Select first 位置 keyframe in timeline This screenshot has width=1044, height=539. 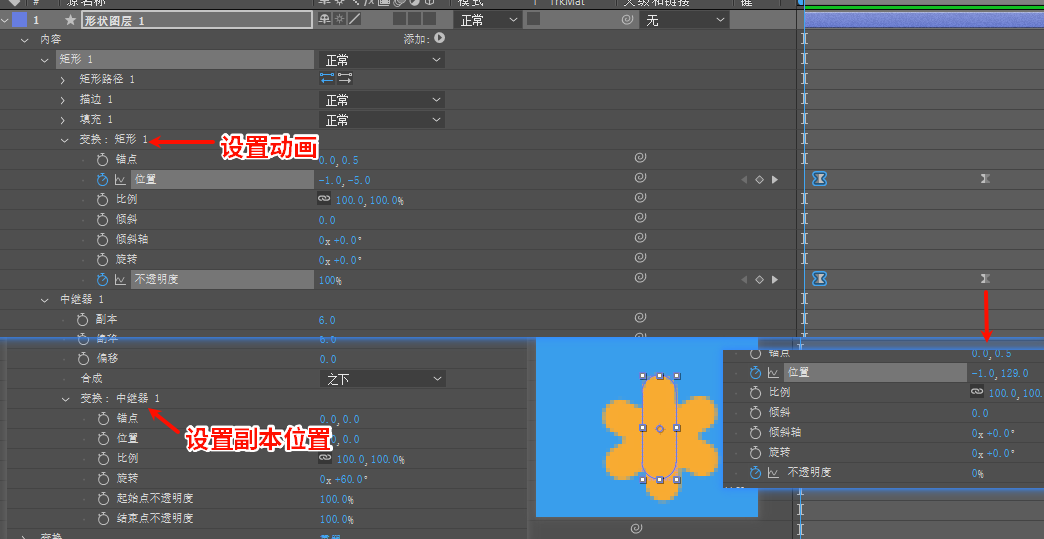(820, 178)
